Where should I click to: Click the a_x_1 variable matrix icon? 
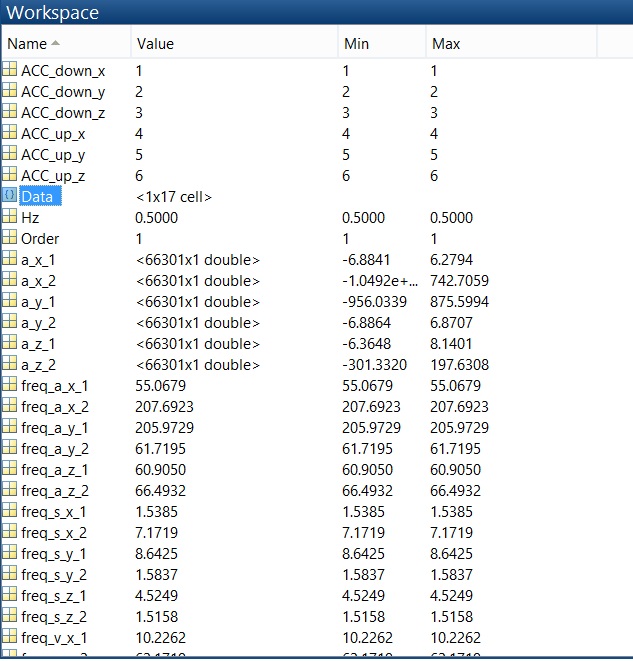[x=10, y=260]
